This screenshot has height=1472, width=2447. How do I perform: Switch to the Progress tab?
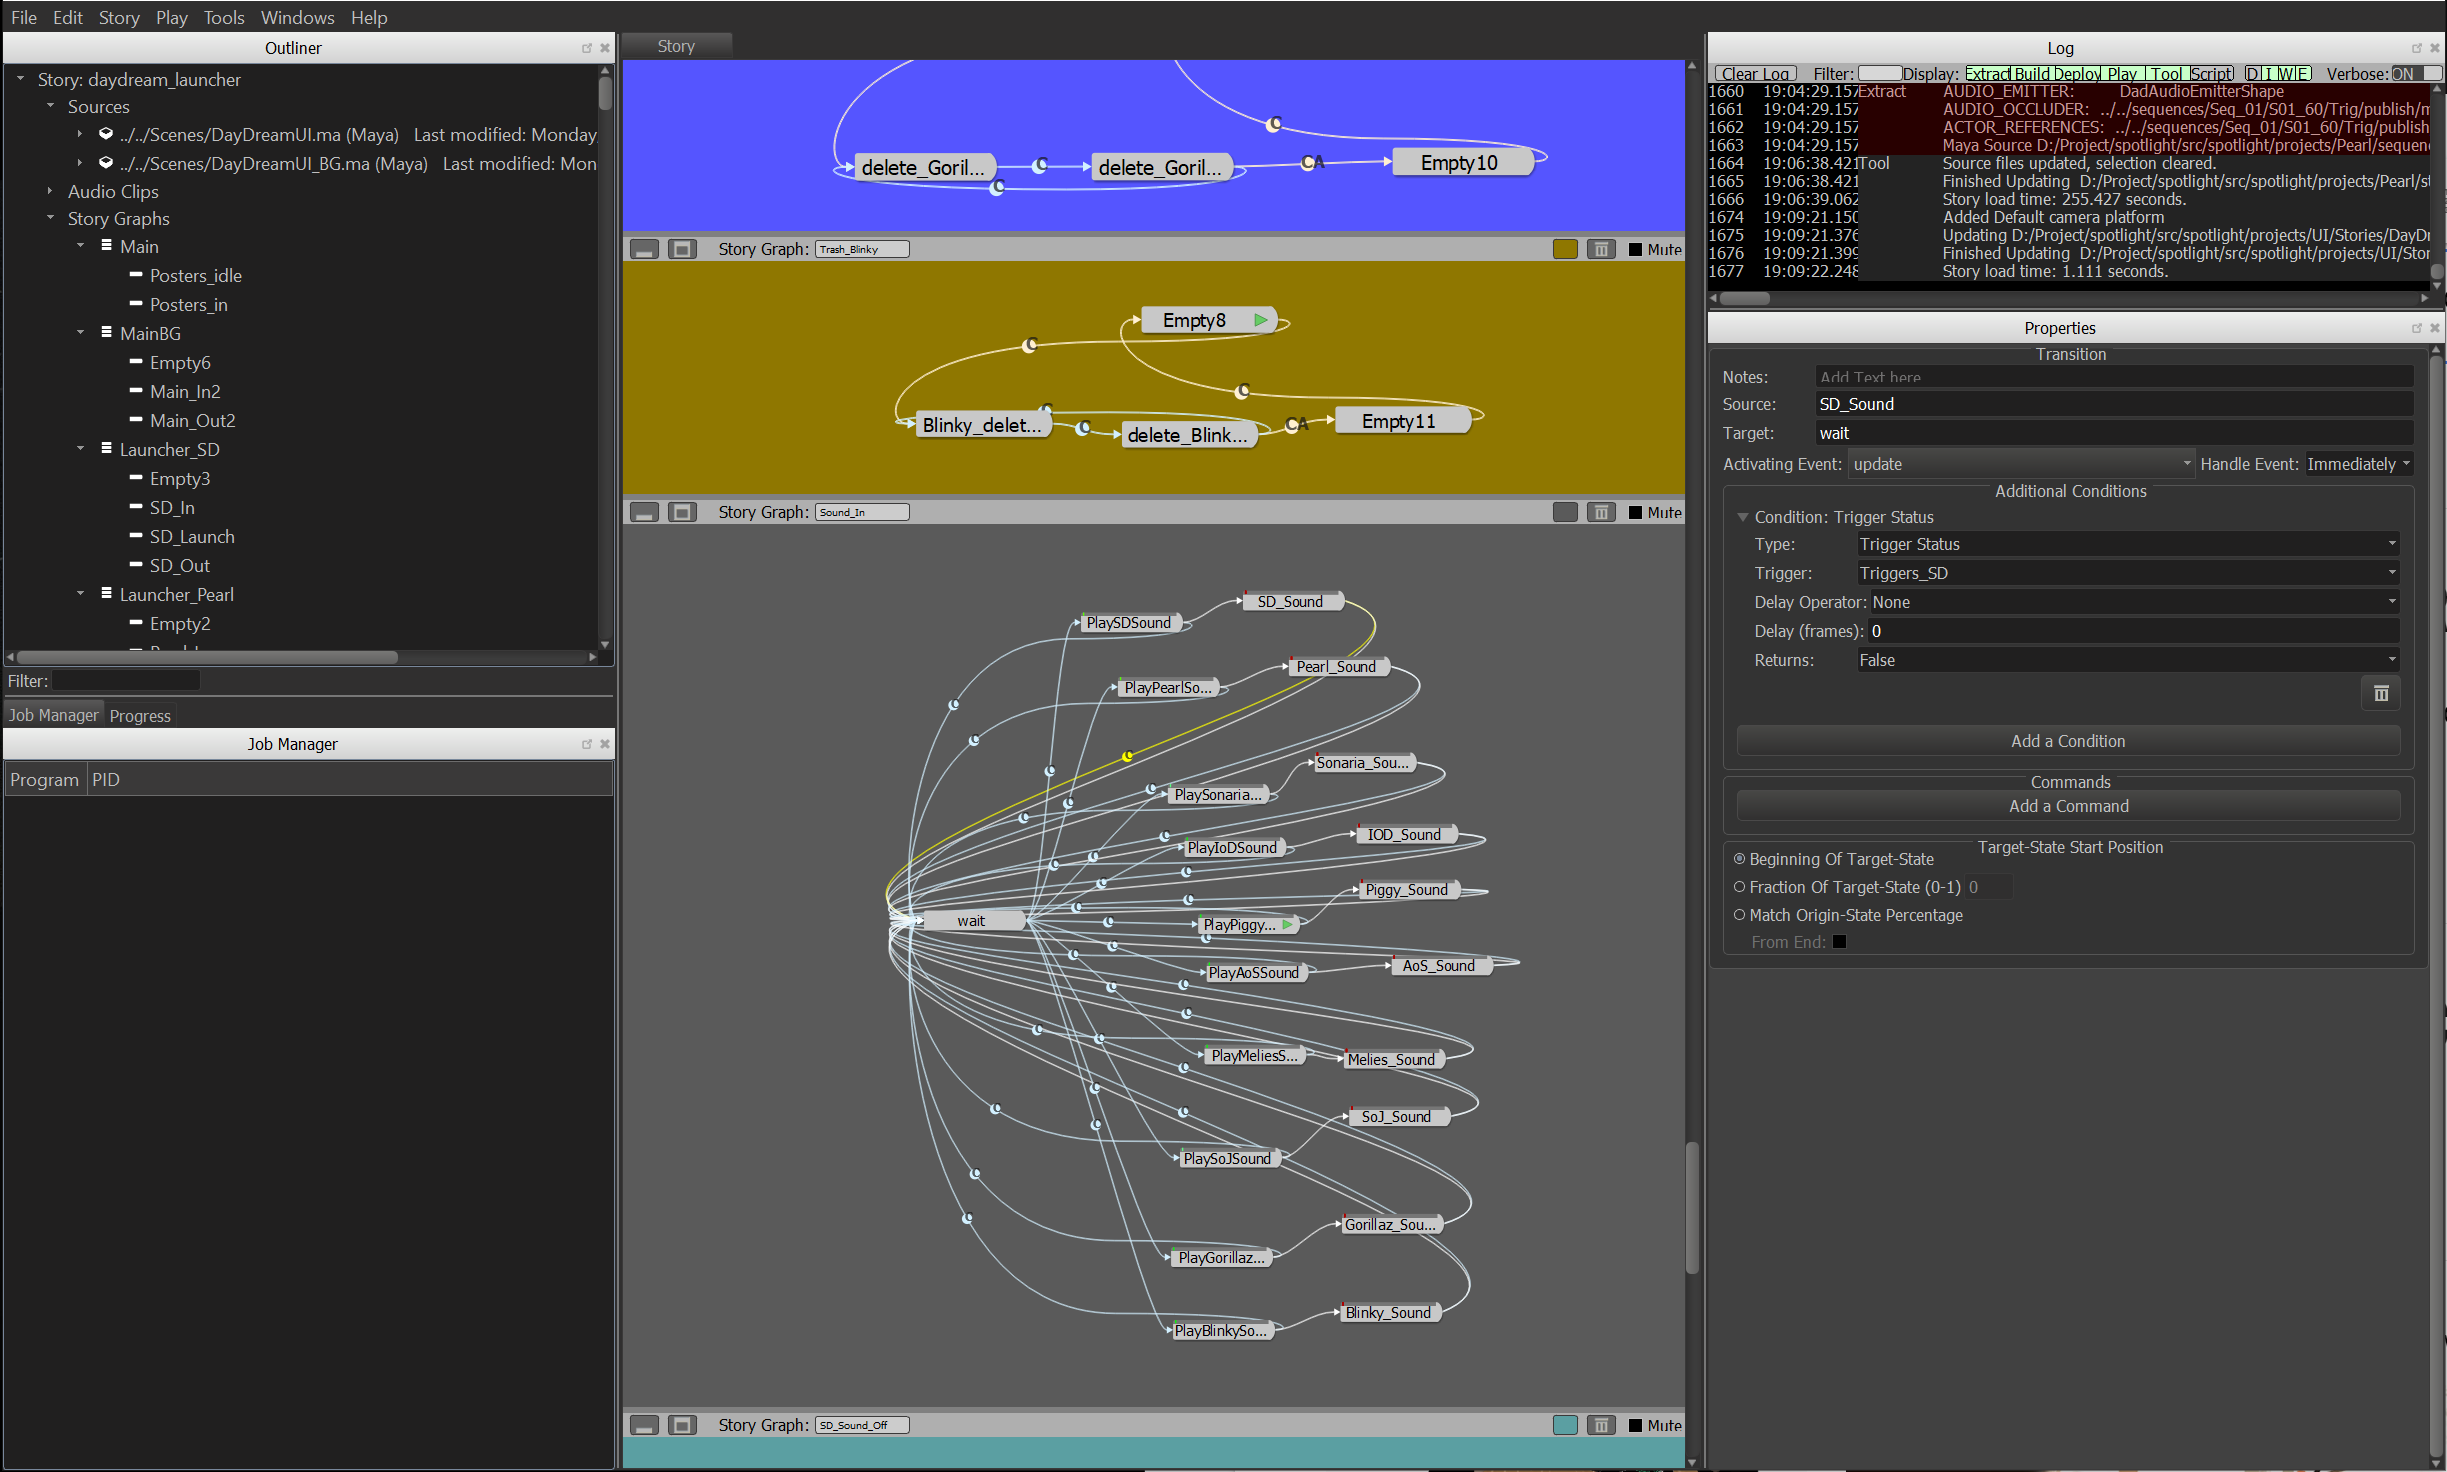(140, 716)
